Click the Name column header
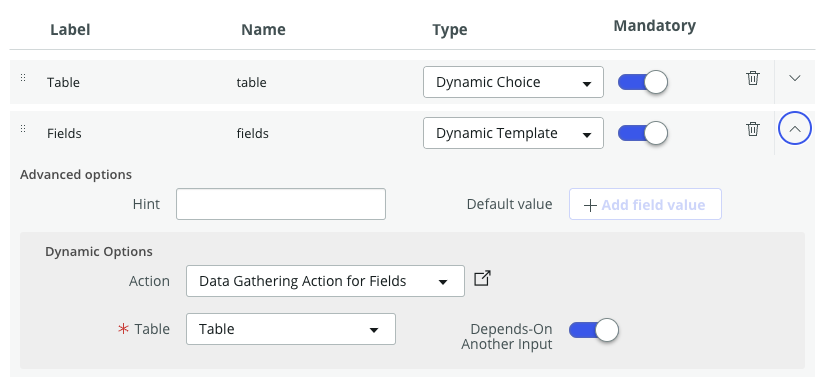 coord(263,30)
